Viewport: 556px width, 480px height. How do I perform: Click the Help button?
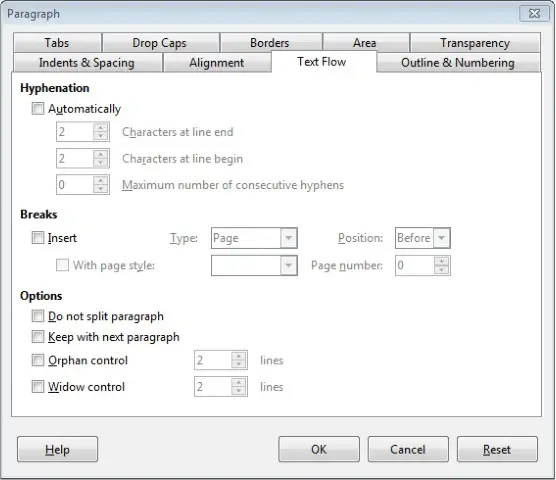[57, 449]
